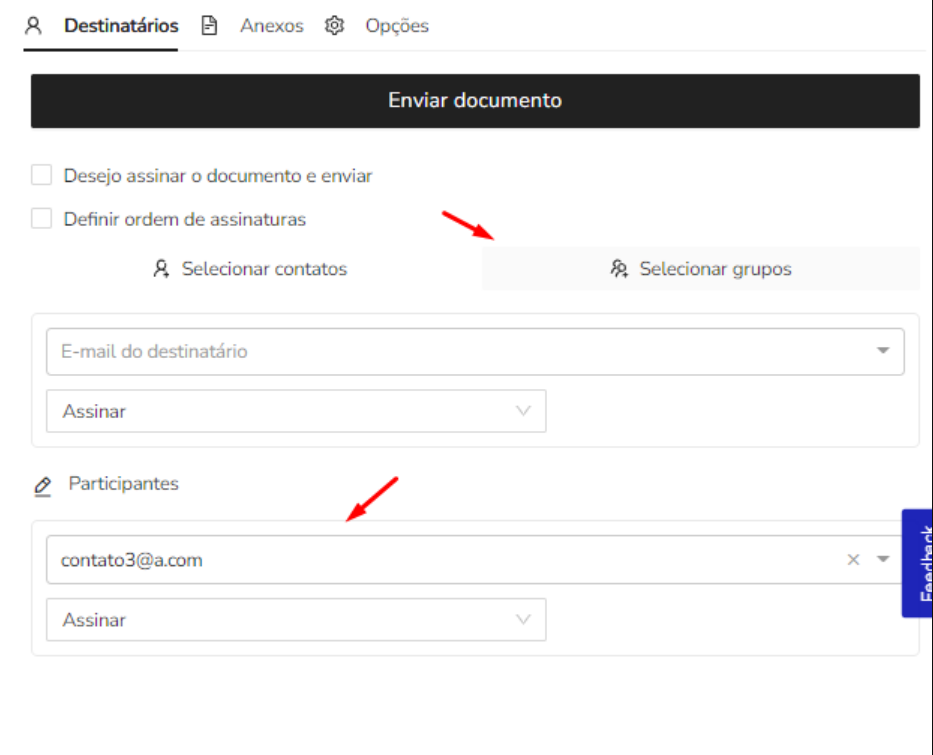Viewport: 933px width, 755px height.
Task: Enable Definir ordem de assinaturas checkbox
Action: click(41, 218)
